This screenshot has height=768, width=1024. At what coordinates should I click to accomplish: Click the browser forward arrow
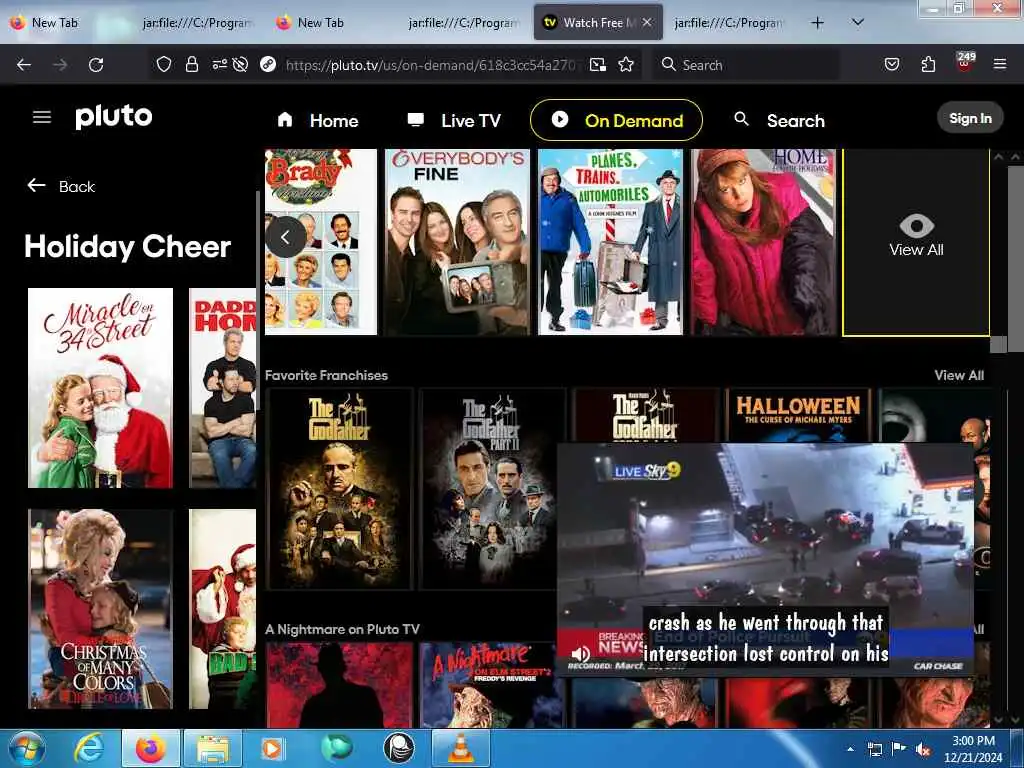pyautogui.click(x=60, y=65)
